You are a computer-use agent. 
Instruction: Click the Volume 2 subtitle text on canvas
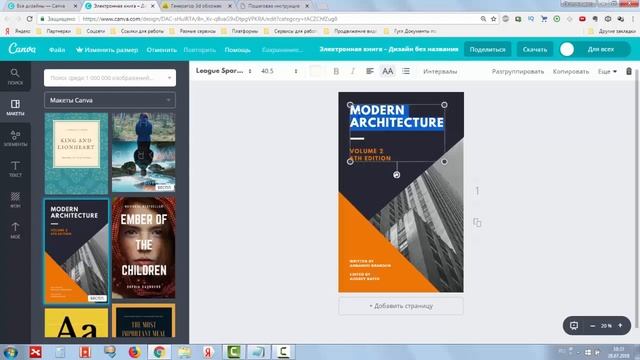click(x=370, y=154)
